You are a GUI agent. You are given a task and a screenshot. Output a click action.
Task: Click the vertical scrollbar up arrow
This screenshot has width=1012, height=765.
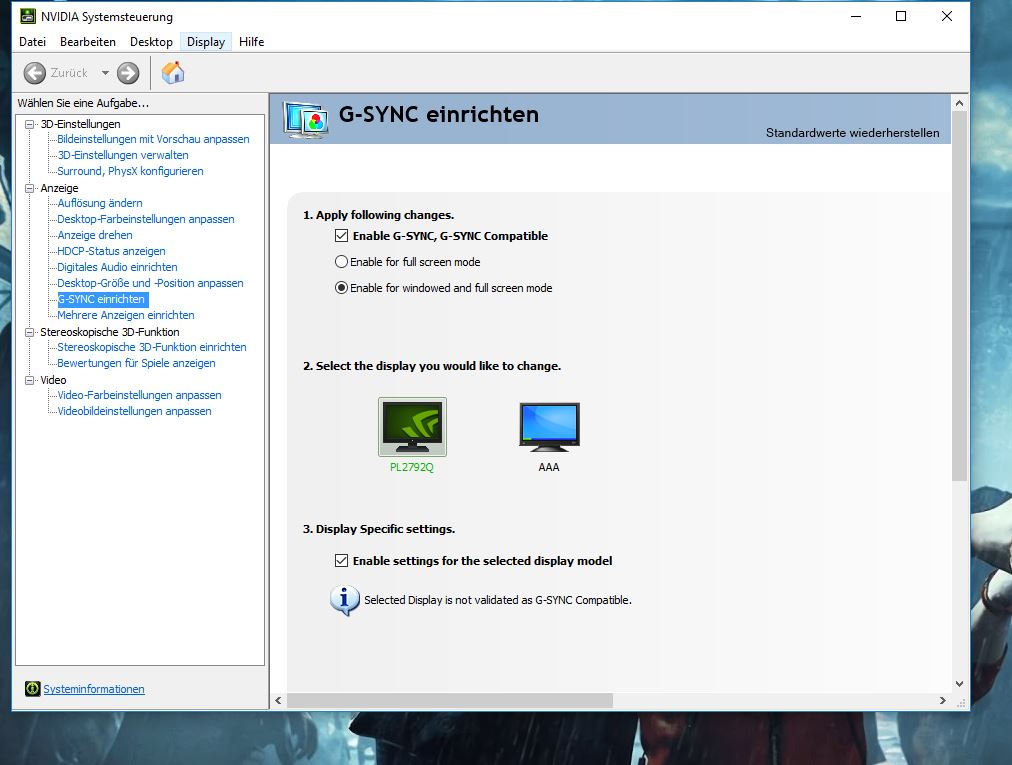pos(959,103)
